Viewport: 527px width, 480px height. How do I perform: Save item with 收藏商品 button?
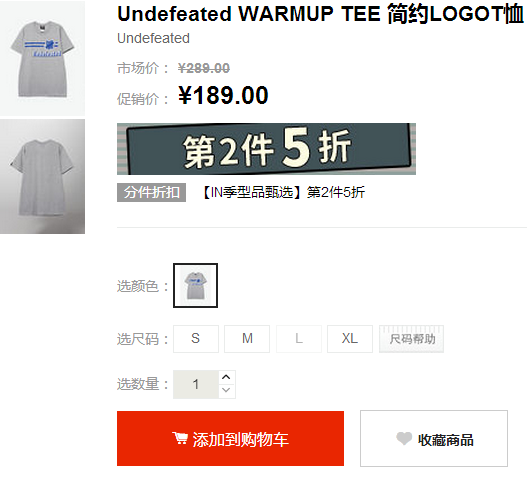pyautogui.click(x=434, y=438)
